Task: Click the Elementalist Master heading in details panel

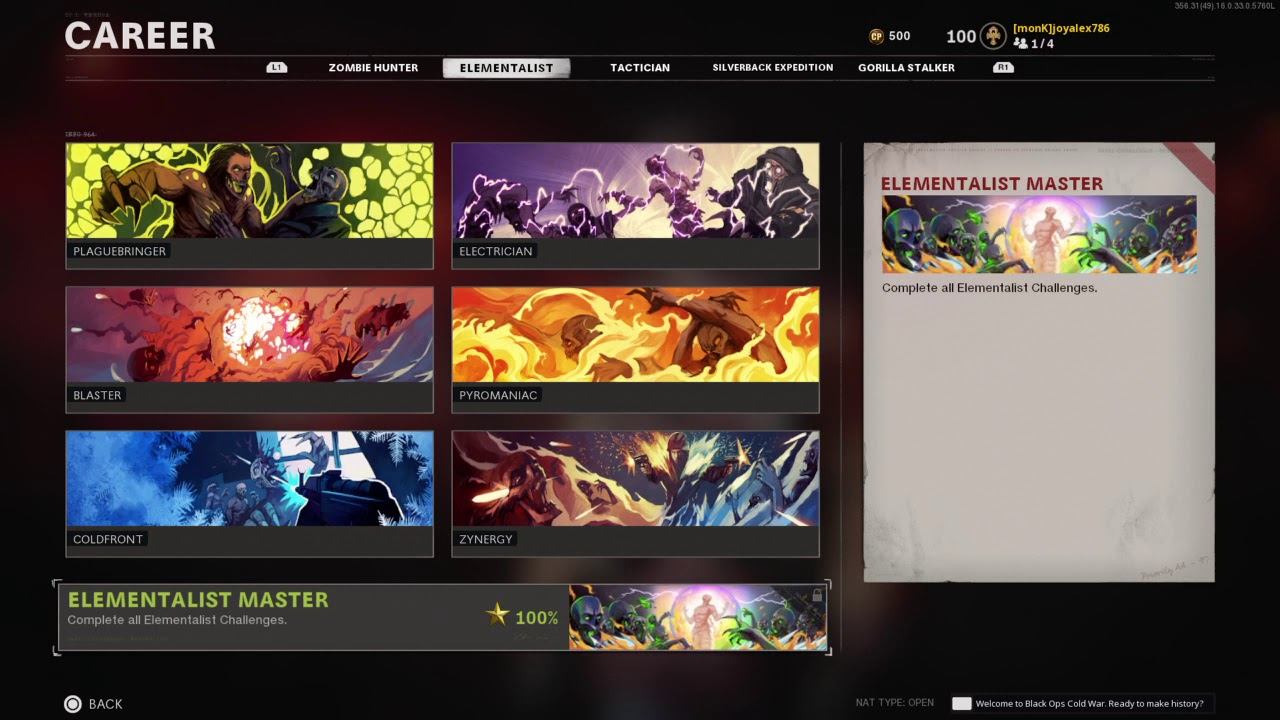Action: (x=992, y=184)
